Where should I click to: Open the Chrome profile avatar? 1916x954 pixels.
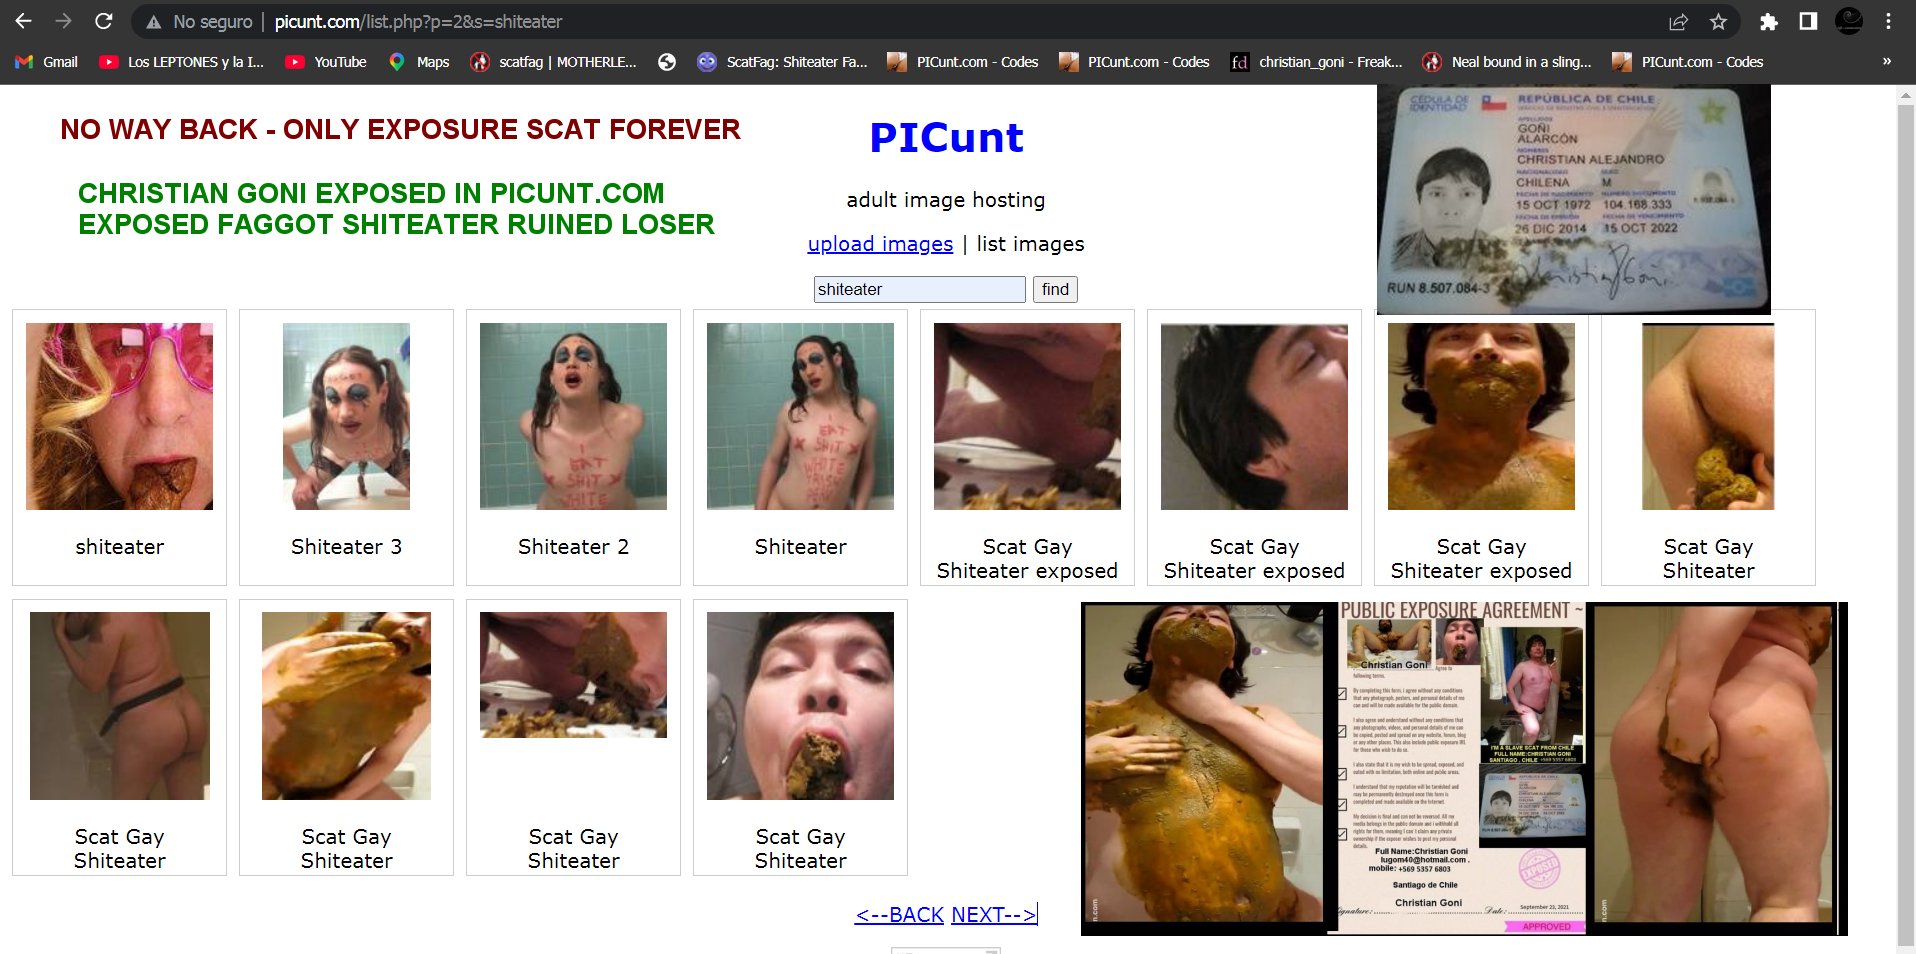(x=1849, y=21)
